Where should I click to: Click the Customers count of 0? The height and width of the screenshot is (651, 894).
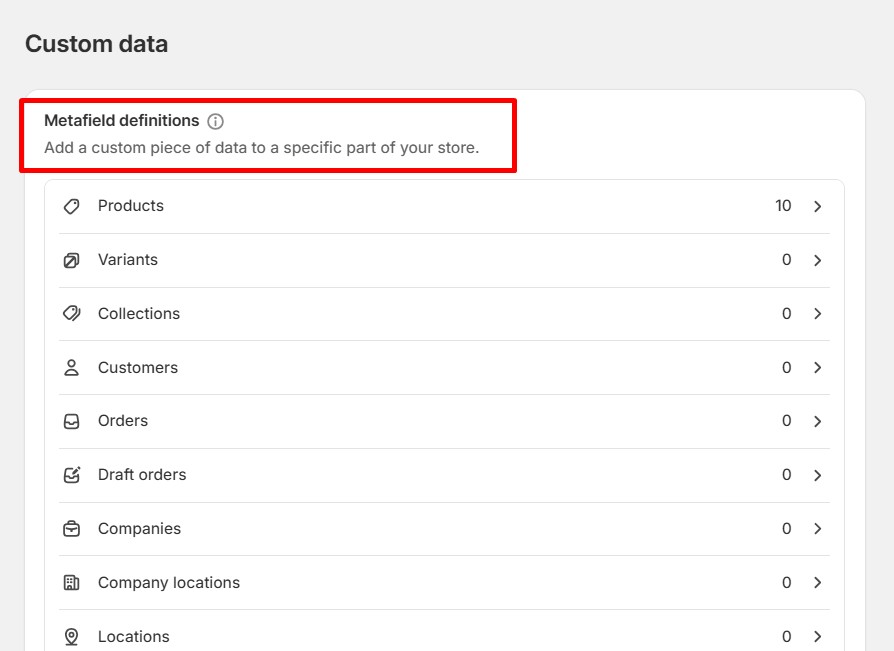coord(787,368)
